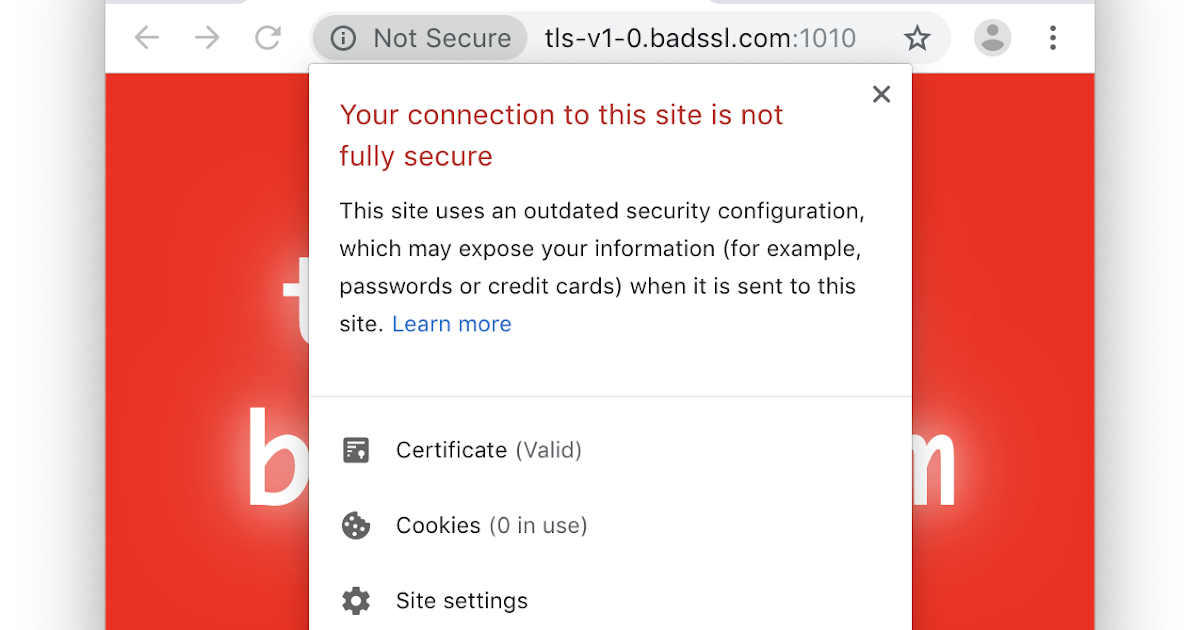Image resolution: width=1200 pixels, height=630 pixels.
Task: Click the Site settings gear icon
Action: (x=356, y=601)
